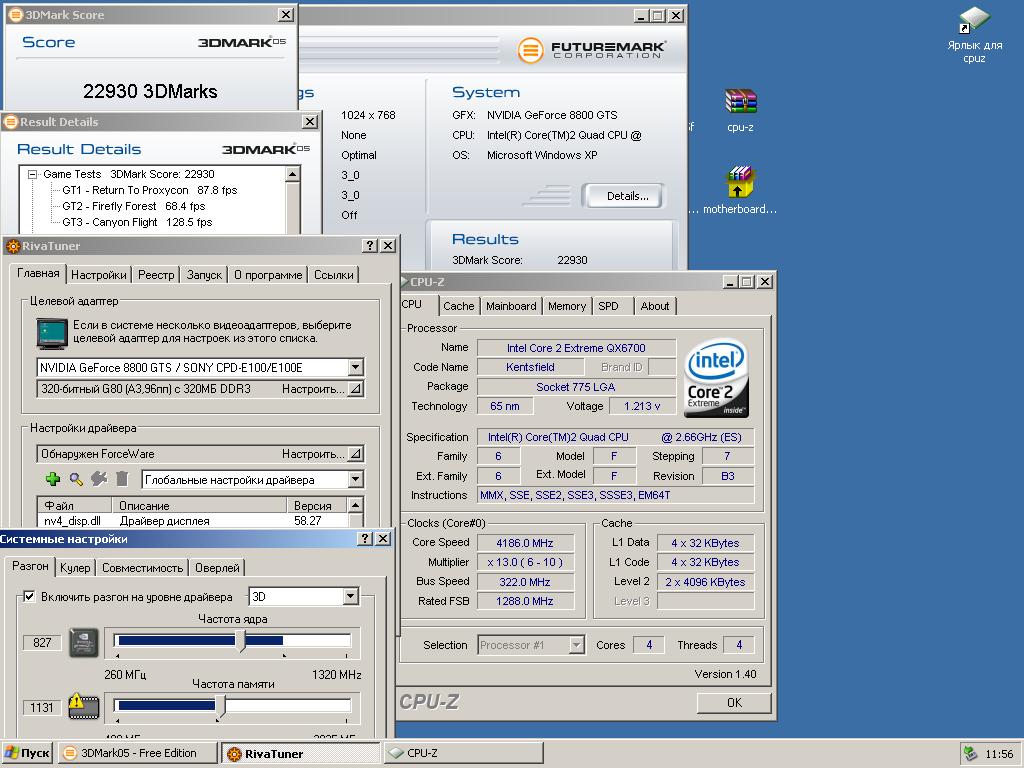This screenshot has height=768, width=1024.
Task: Click the Intel Core 2 Extreme logo
Action: click(x=716, y=377)
